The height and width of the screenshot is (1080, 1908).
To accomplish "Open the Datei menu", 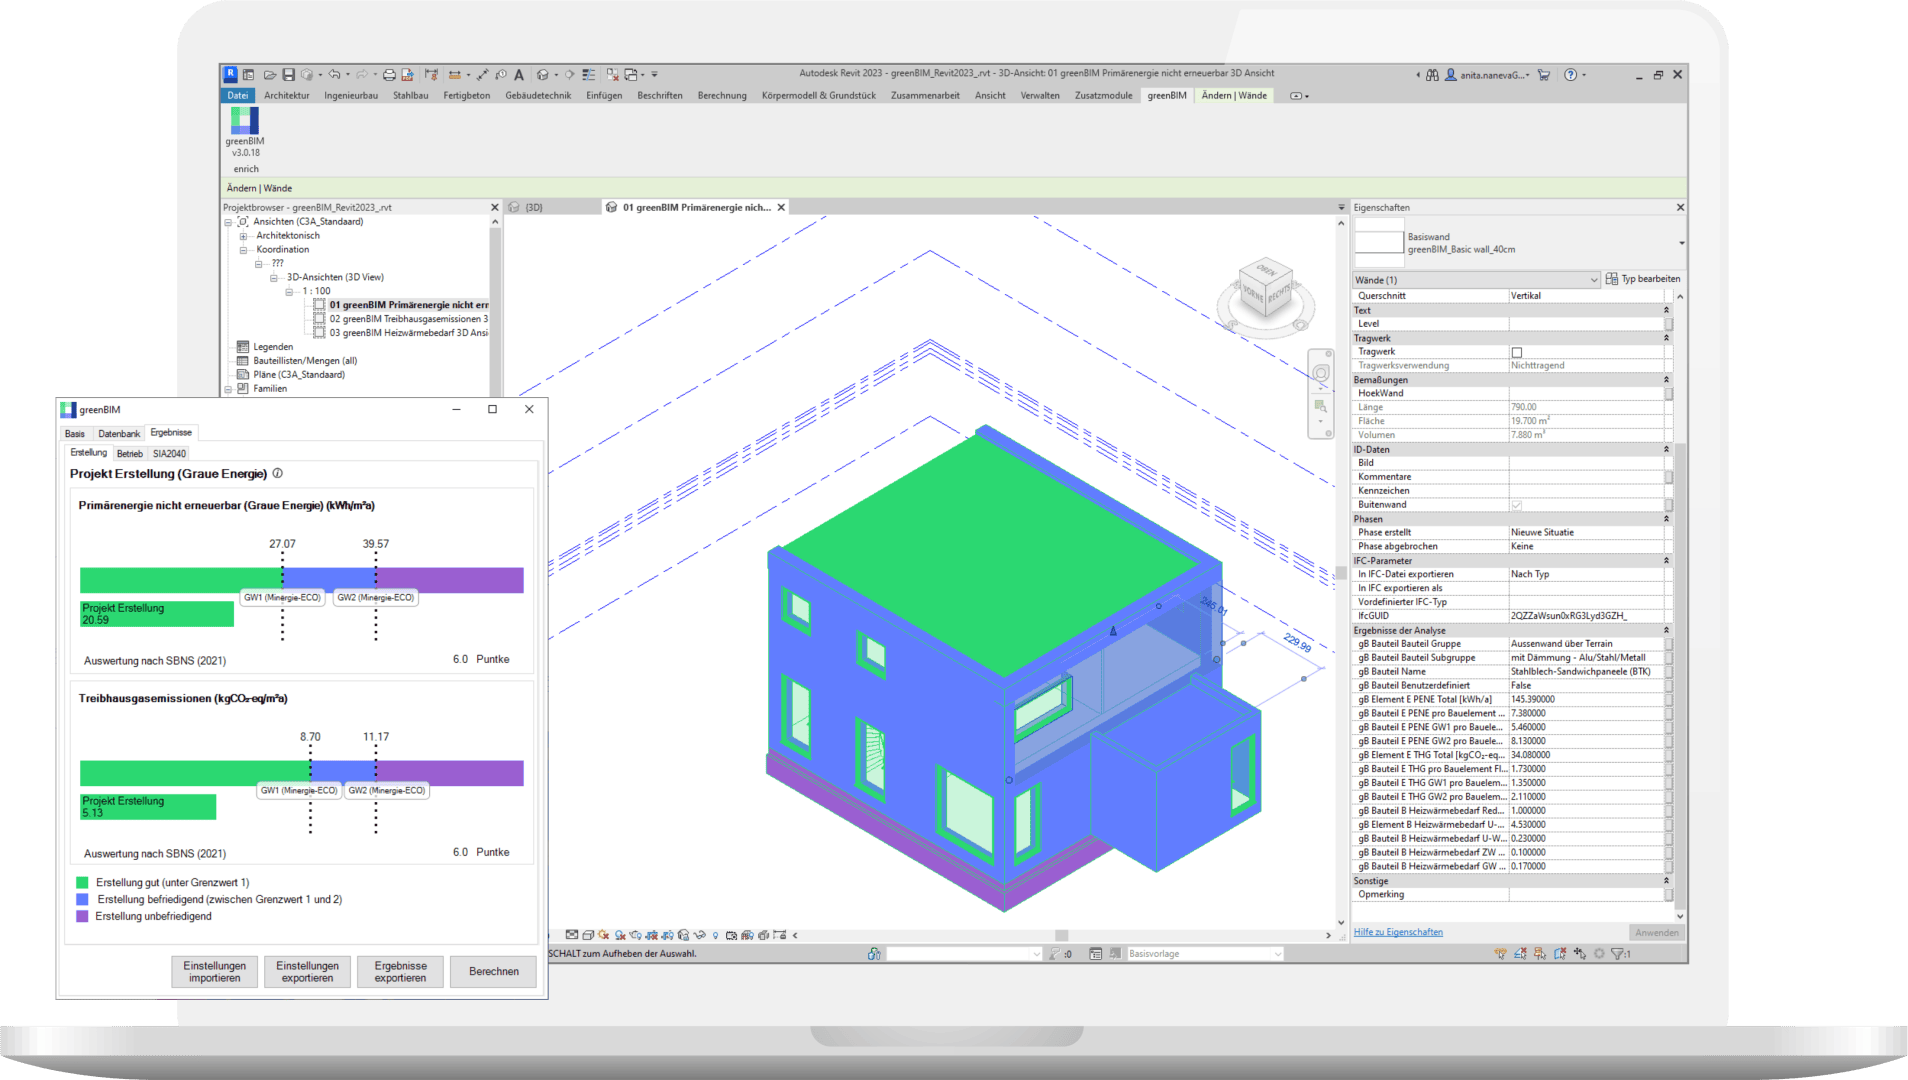I will 237,96.
